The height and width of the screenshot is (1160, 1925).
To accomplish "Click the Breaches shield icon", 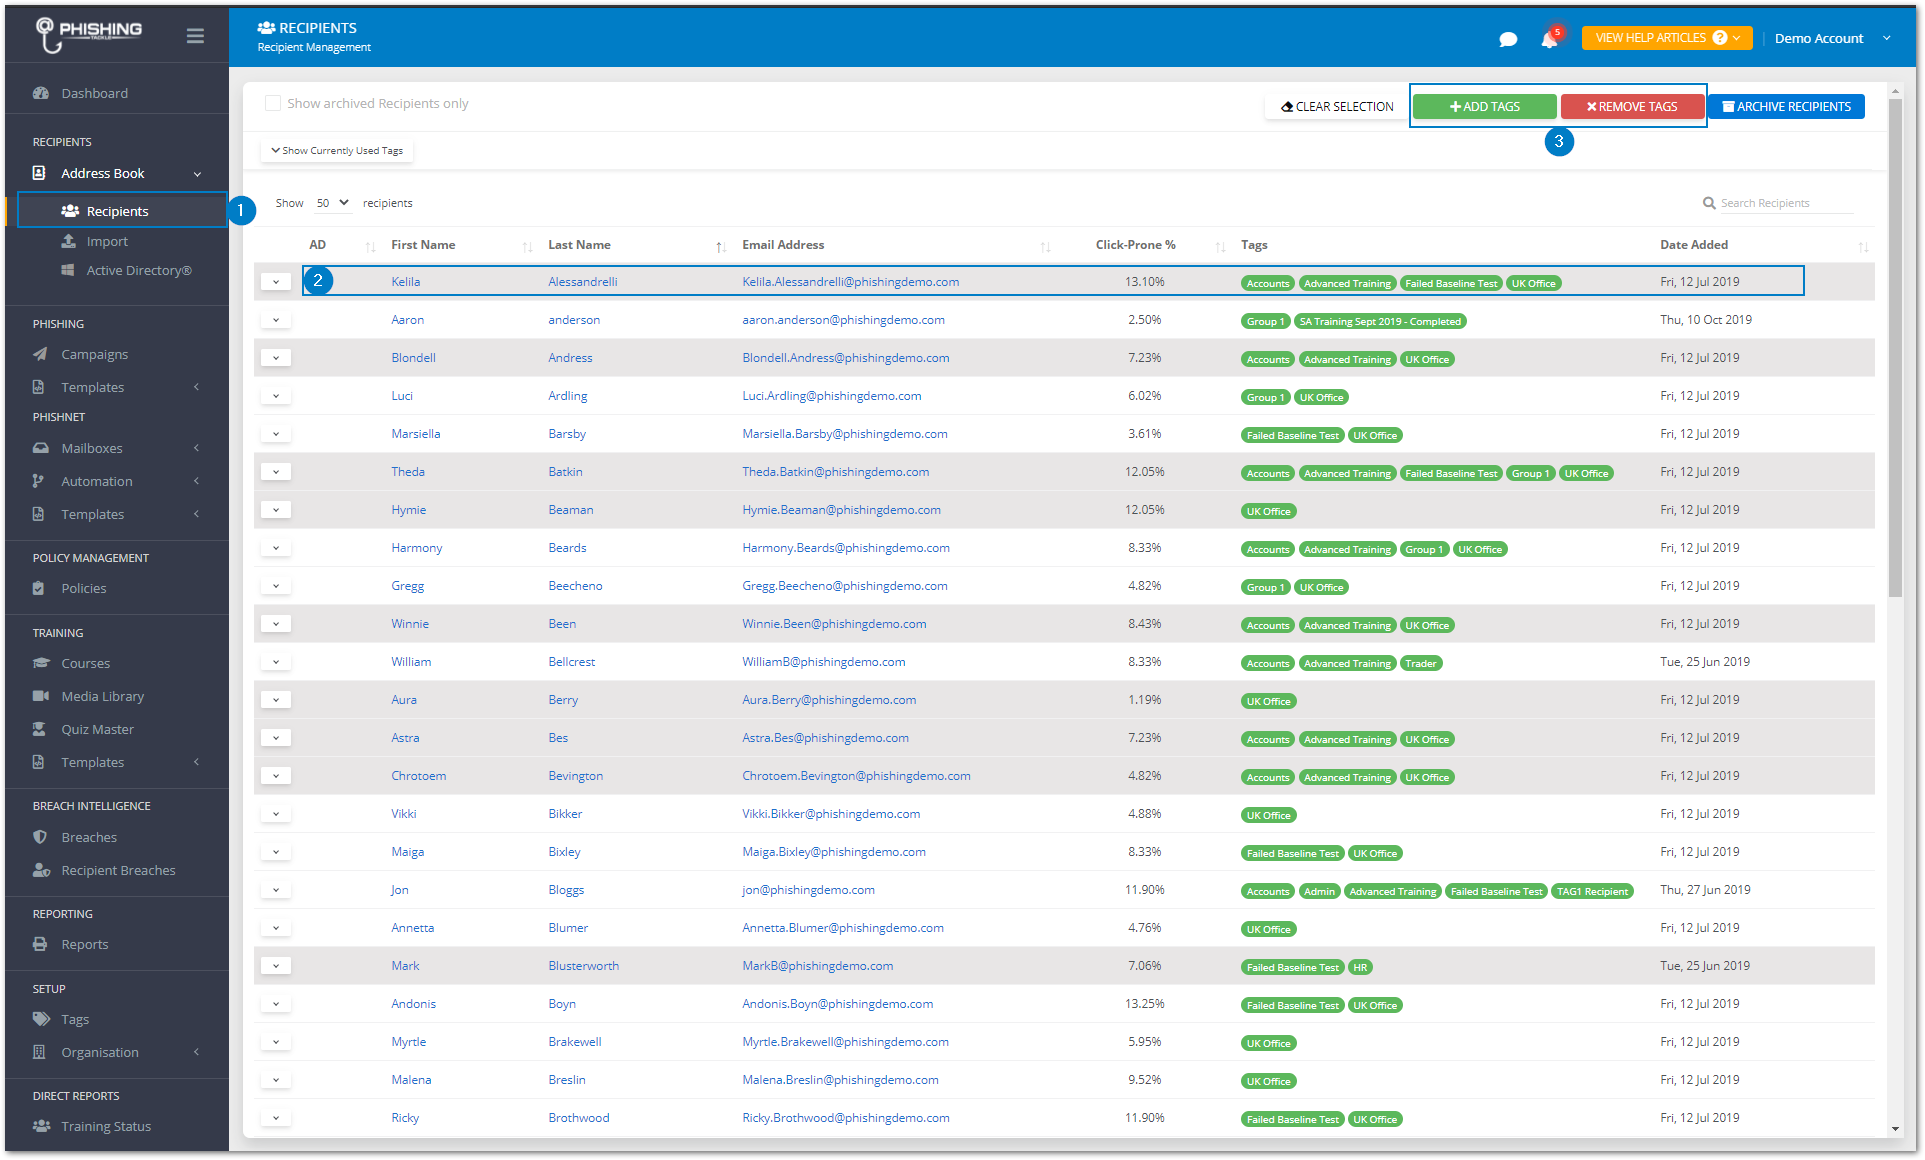I will 40,837.
